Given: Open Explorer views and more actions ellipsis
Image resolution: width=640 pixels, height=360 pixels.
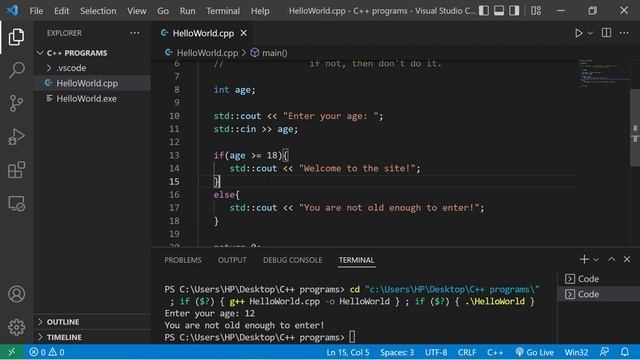Looking at the screenshot, I should tap(135, 33).
